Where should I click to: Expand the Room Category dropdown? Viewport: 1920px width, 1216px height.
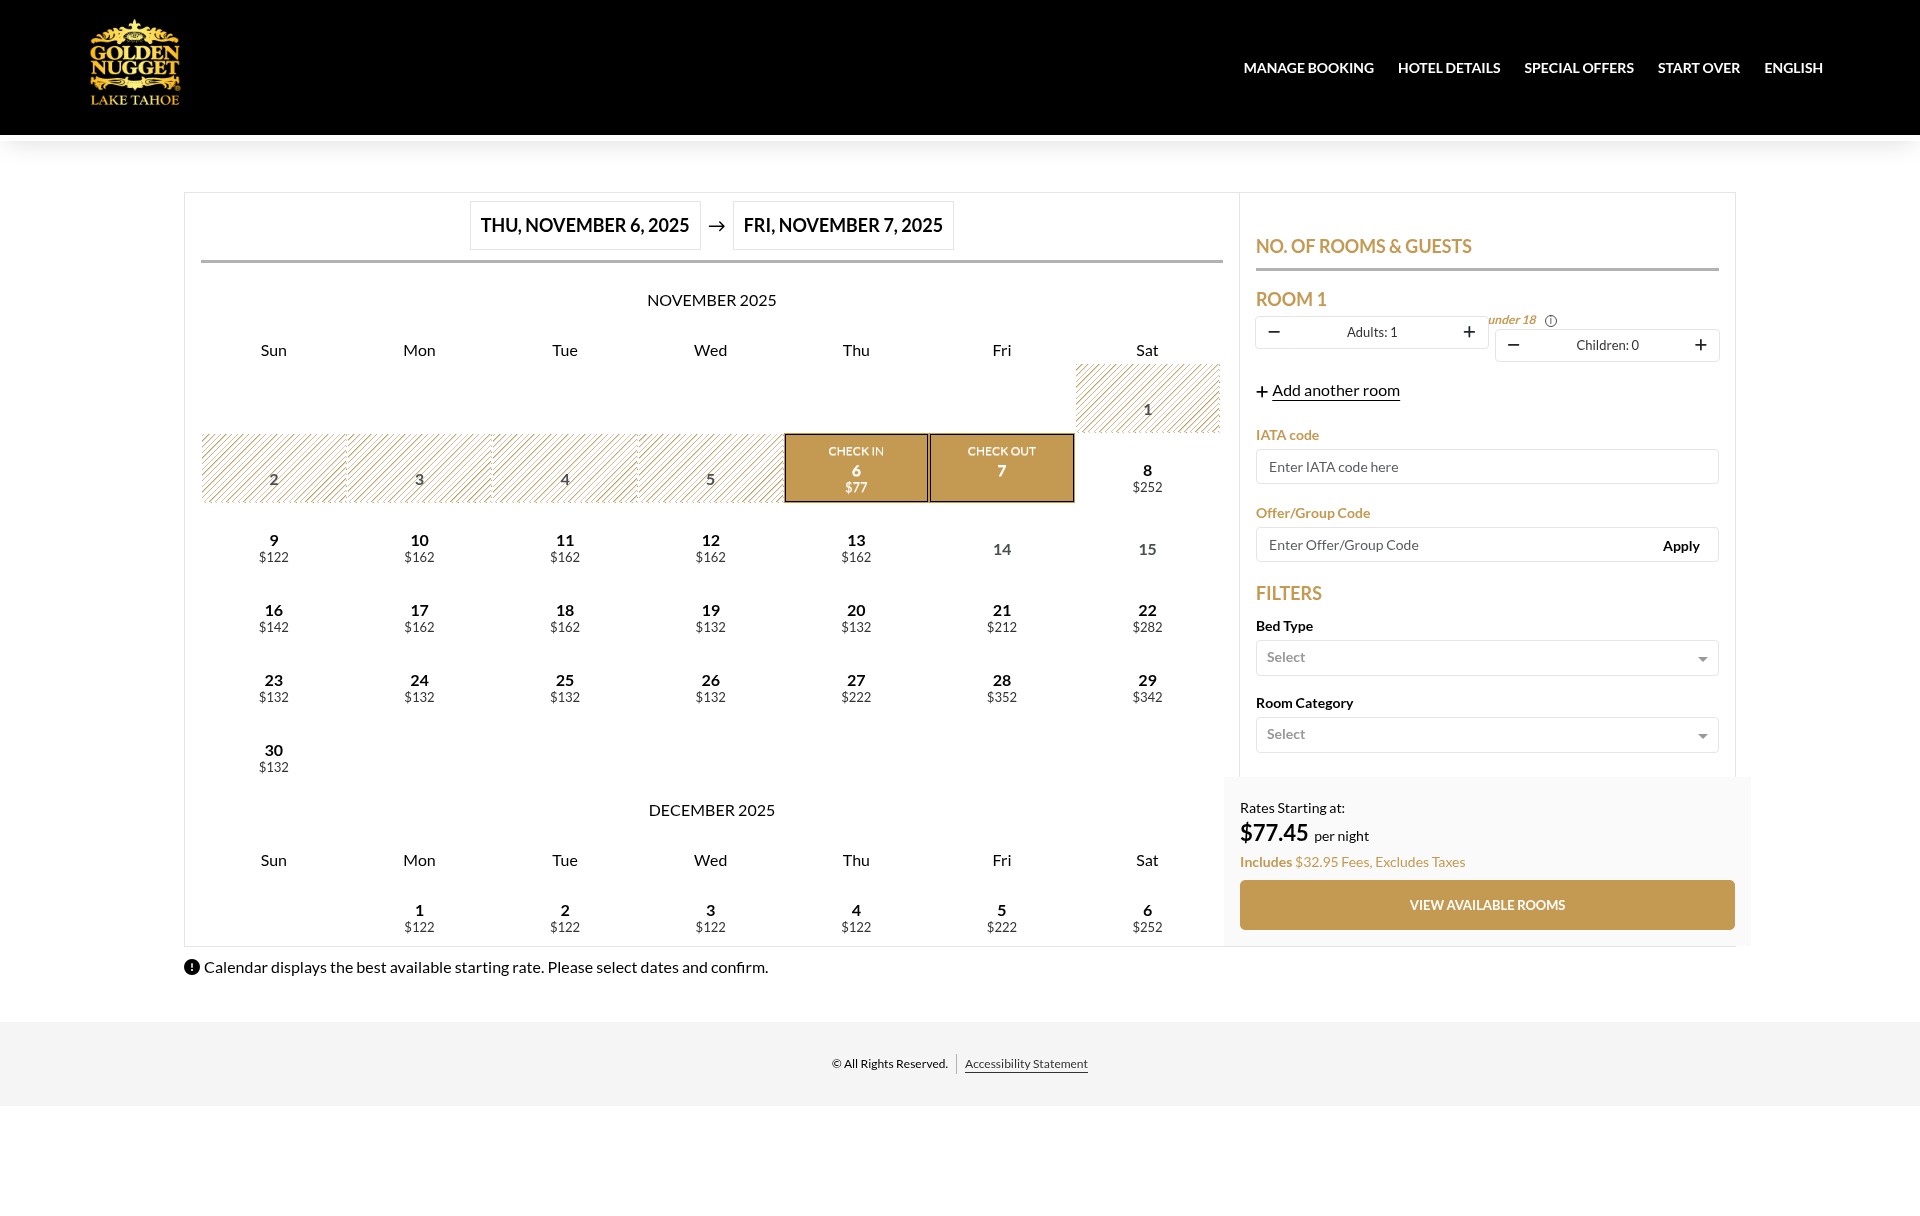pyautogui.click(x=1487, y=735)
